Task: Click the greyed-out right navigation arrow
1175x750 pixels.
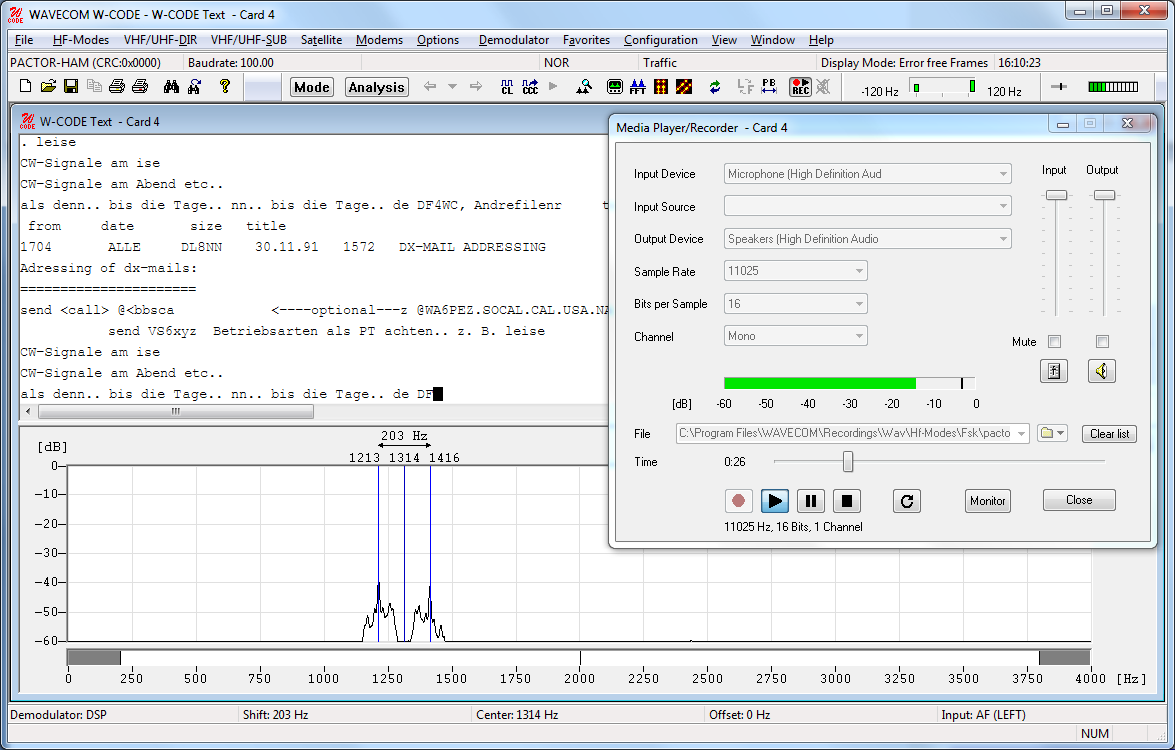Action: coord(476,87)
